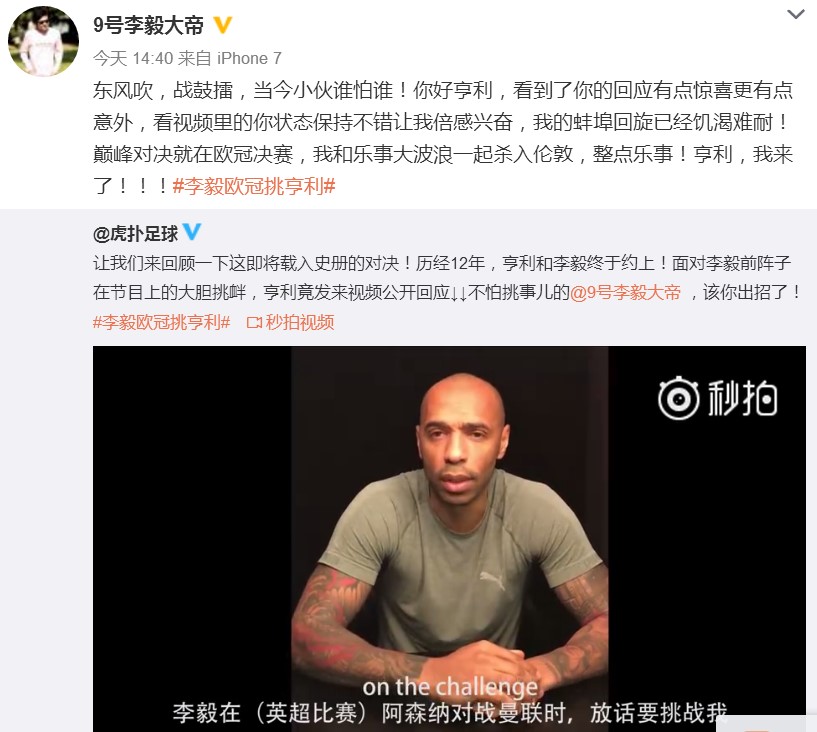Open the 今天 14:40 timestamp link
This screenshot has height=732, width=817.
[x=133, y=58]
